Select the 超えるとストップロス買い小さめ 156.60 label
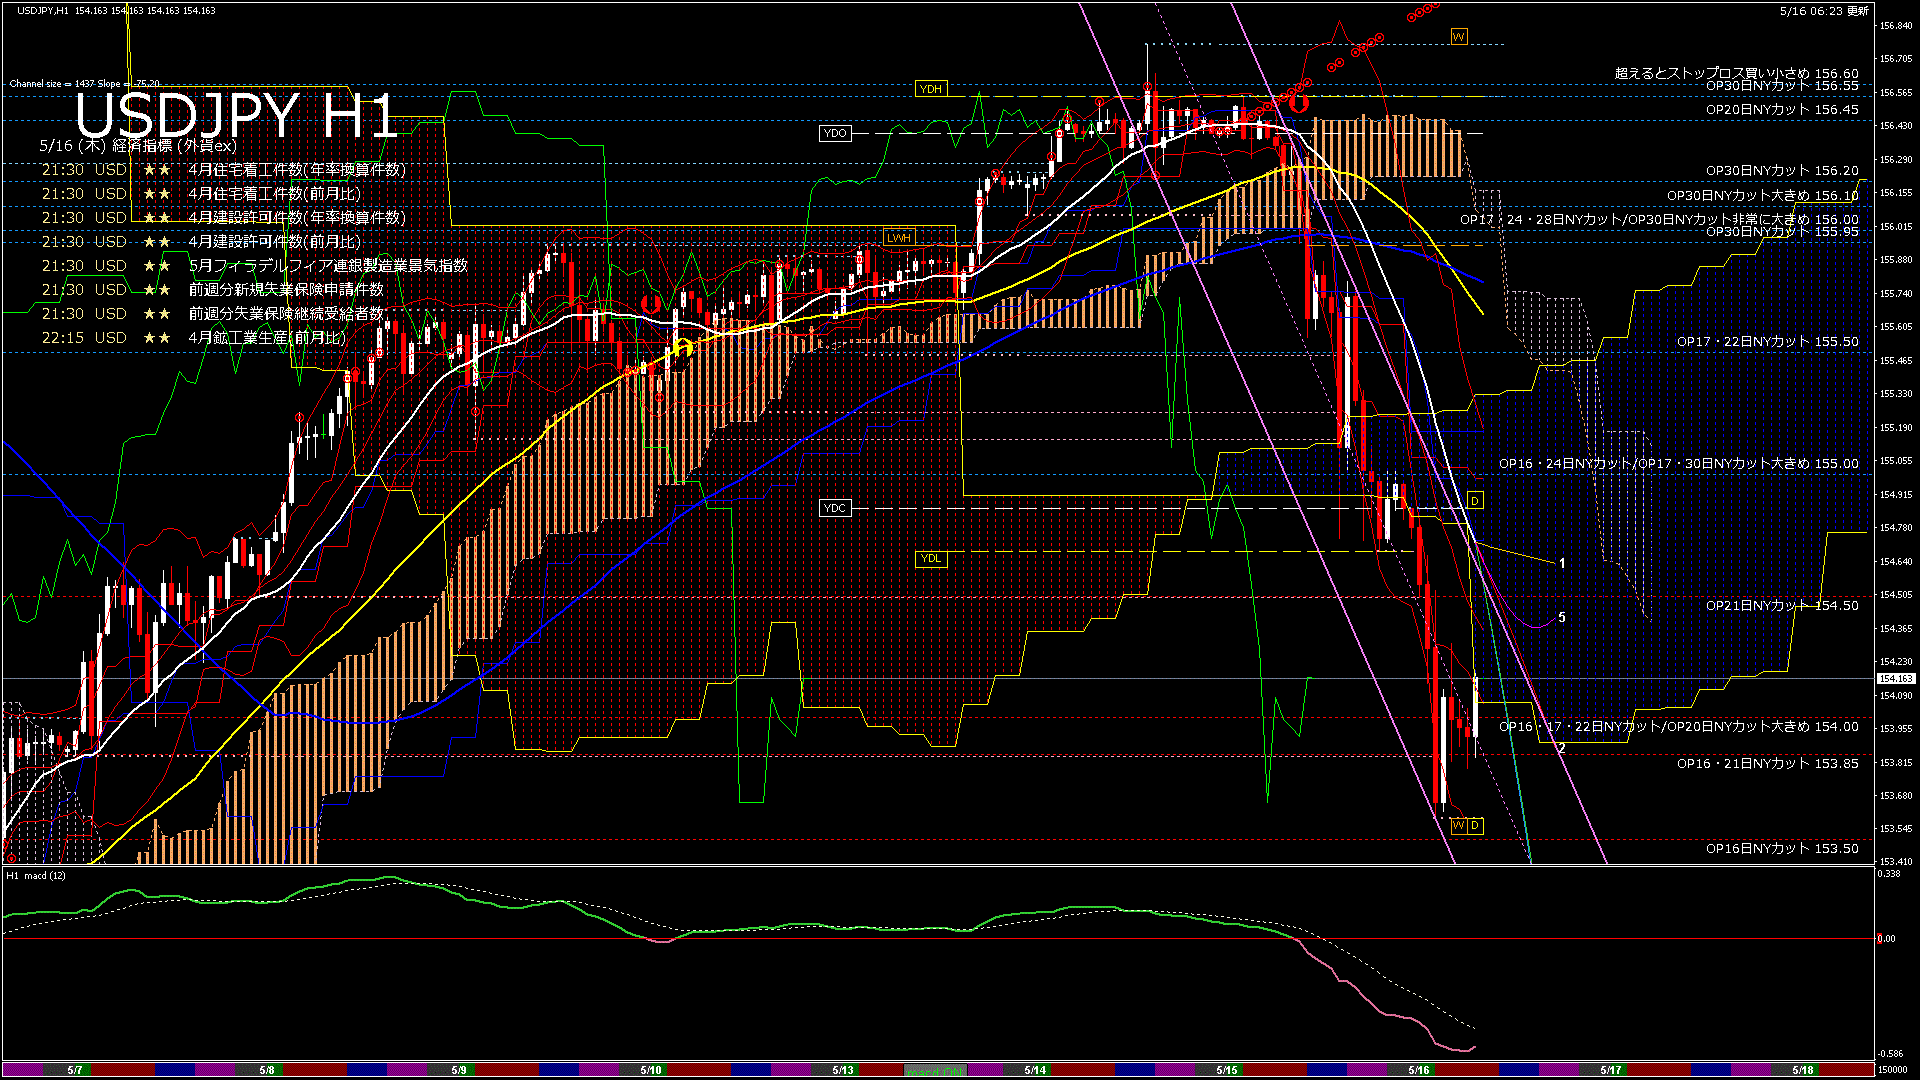Image resolution: width=1920 pixels, height=1080 pixels. (x=1737, y=73)
